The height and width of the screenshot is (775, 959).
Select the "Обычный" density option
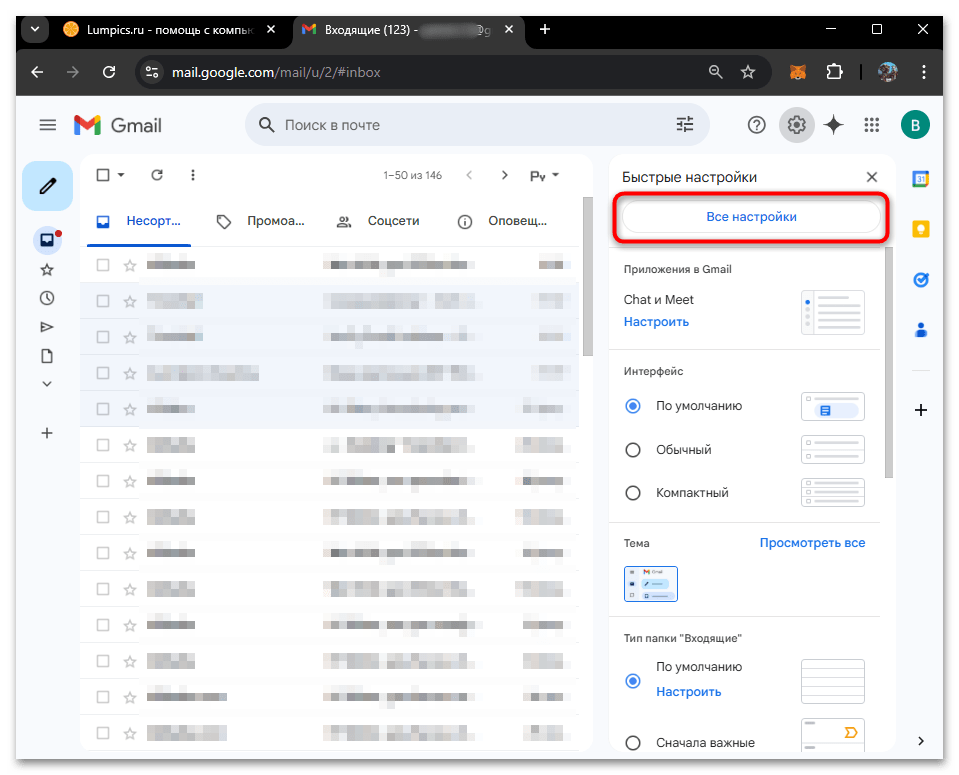pyautogui.click(x=633, y=450)
